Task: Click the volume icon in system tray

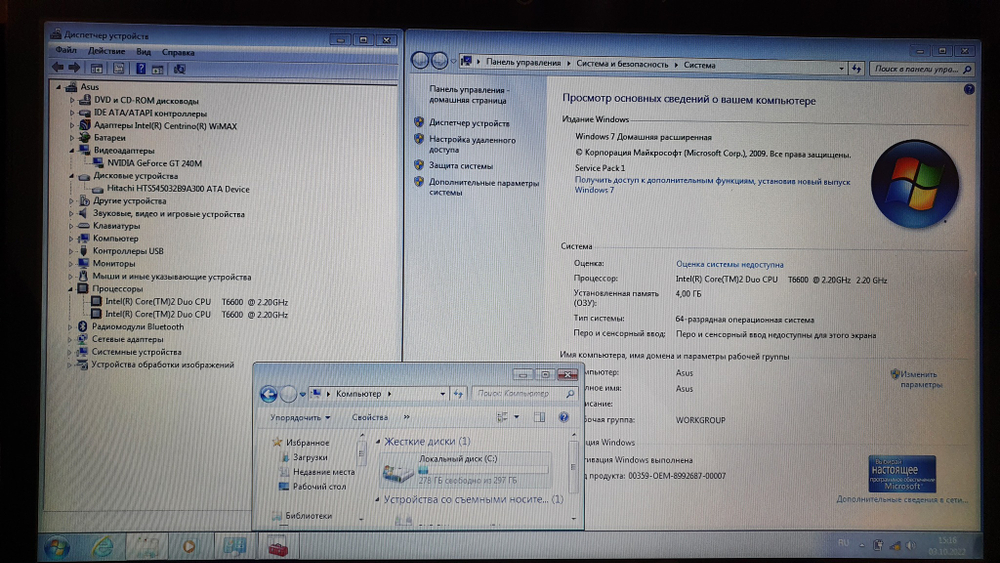Action: pos(910,545)
